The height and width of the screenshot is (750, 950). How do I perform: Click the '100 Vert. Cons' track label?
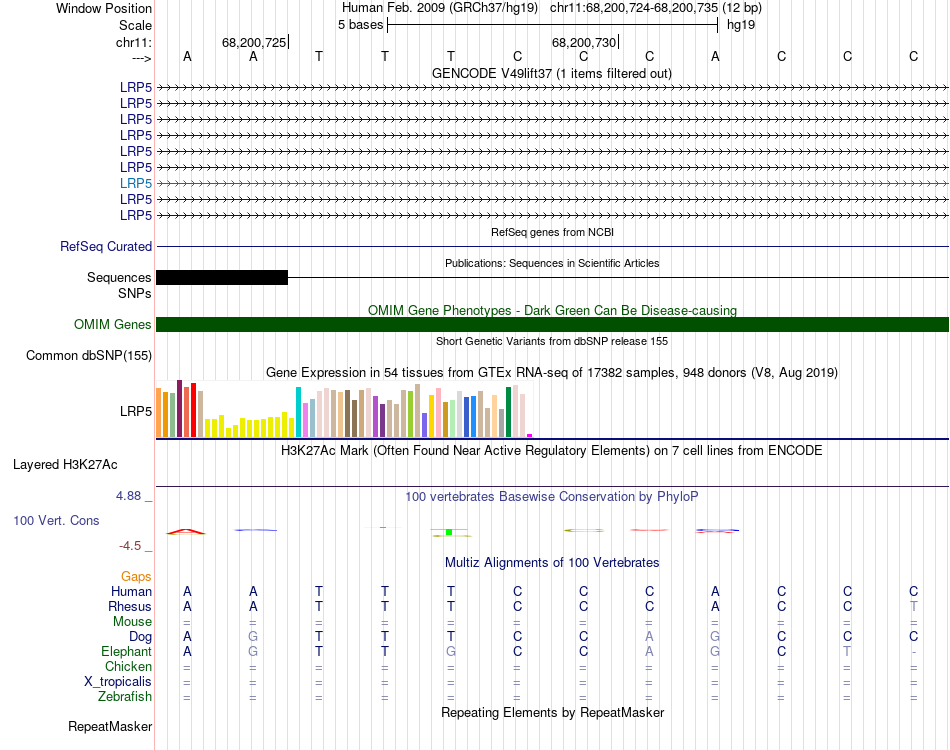tap(56, 520)
